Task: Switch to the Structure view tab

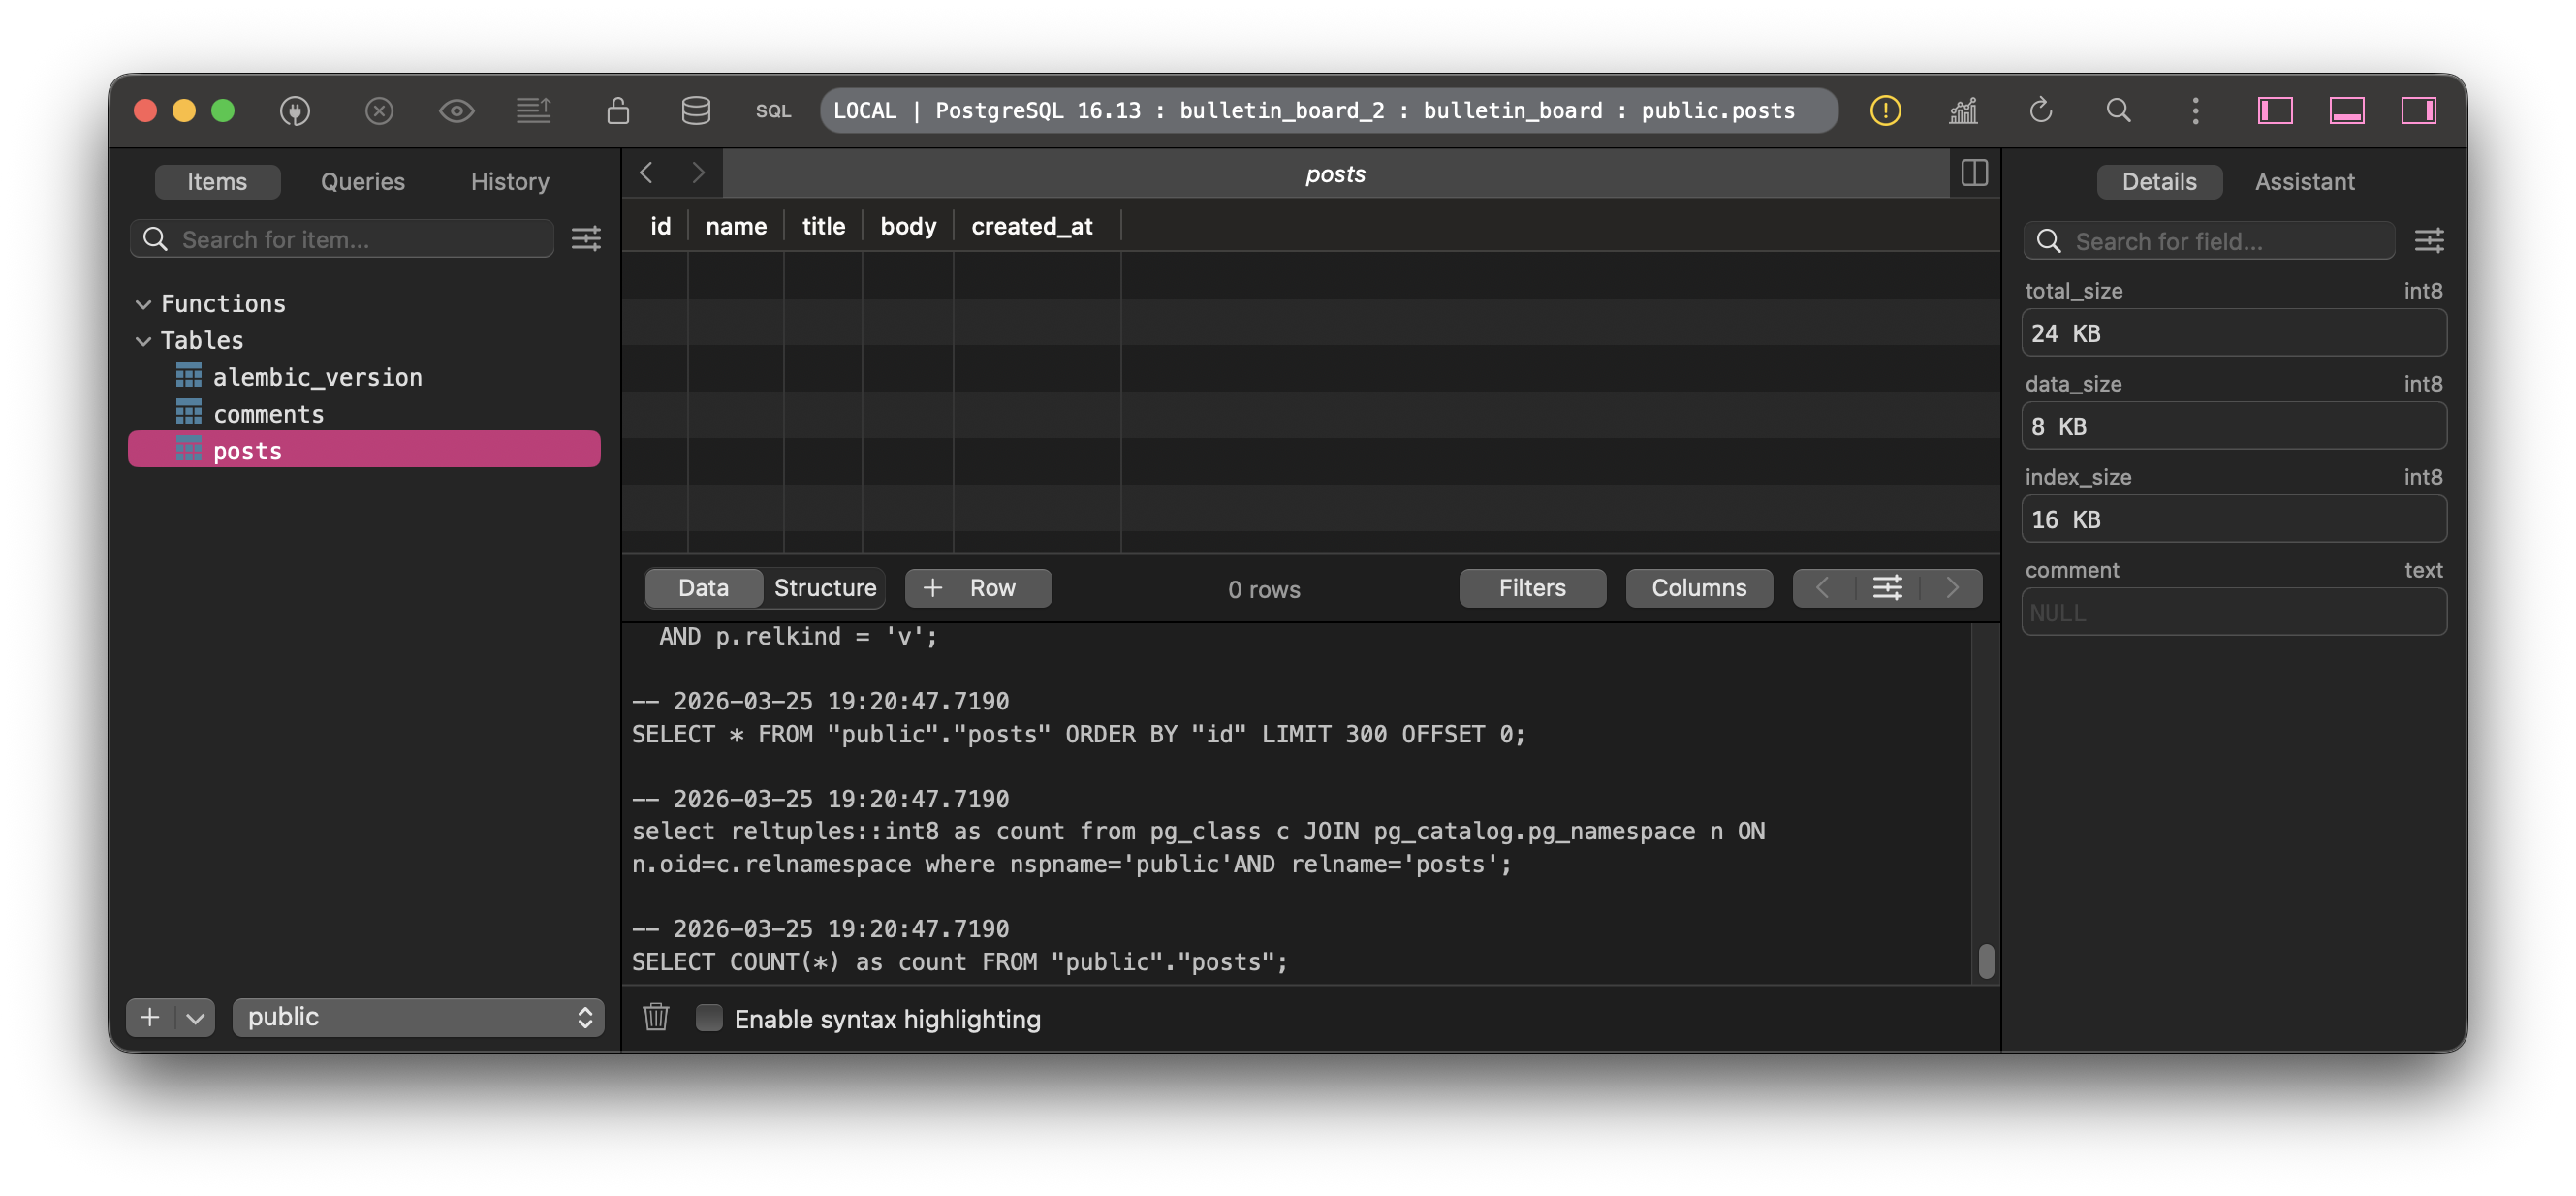Action: pos(824,588)
